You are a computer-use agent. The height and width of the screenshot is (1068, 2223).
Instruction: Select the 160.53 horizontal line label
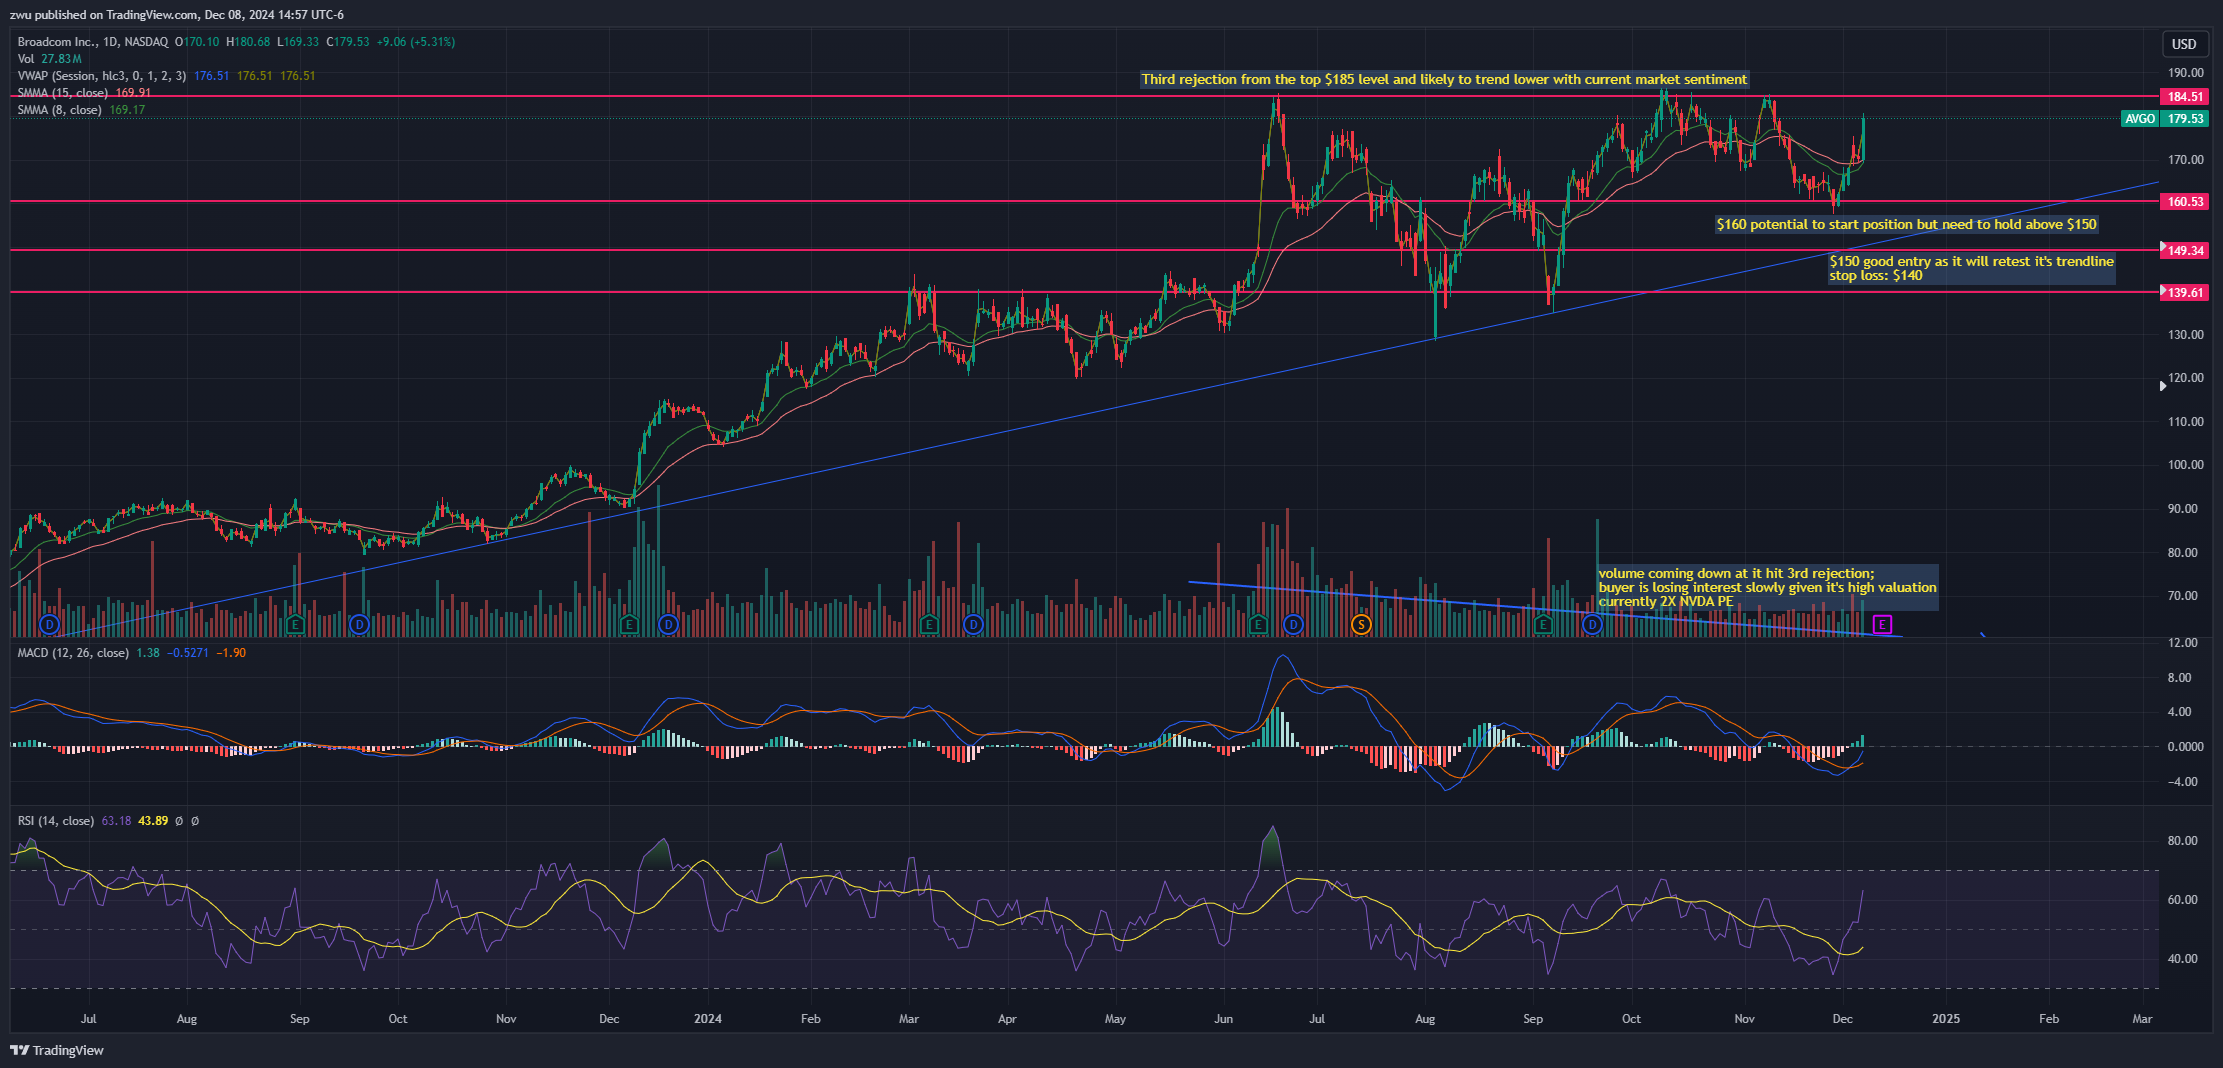pos(2185,202)
